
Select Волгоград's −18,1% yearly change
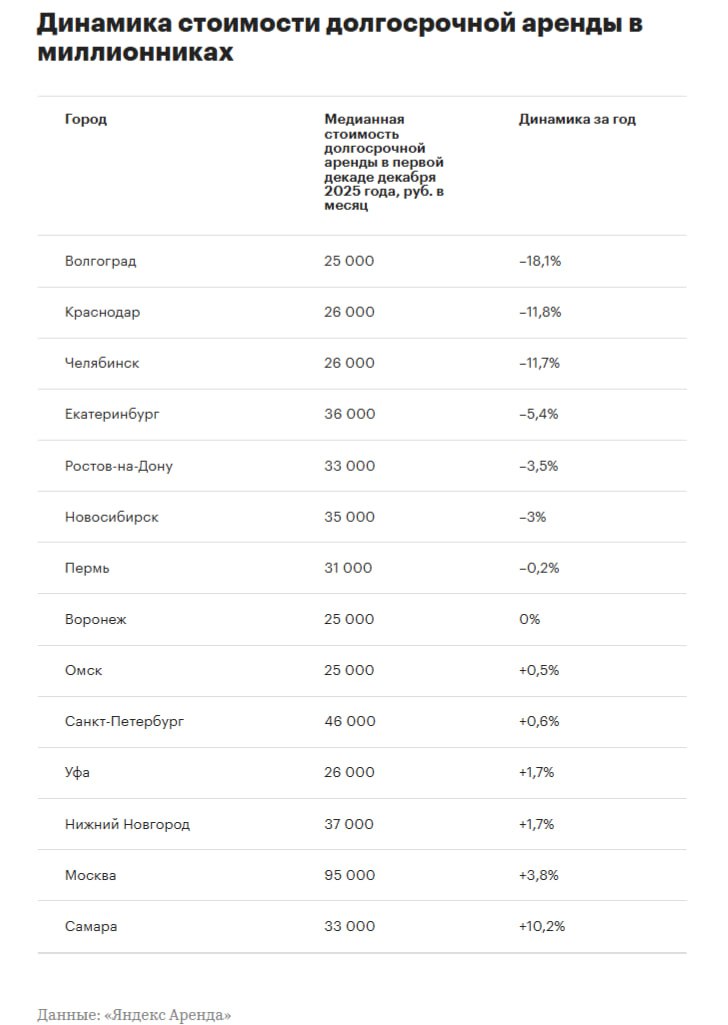pos(540,261)
